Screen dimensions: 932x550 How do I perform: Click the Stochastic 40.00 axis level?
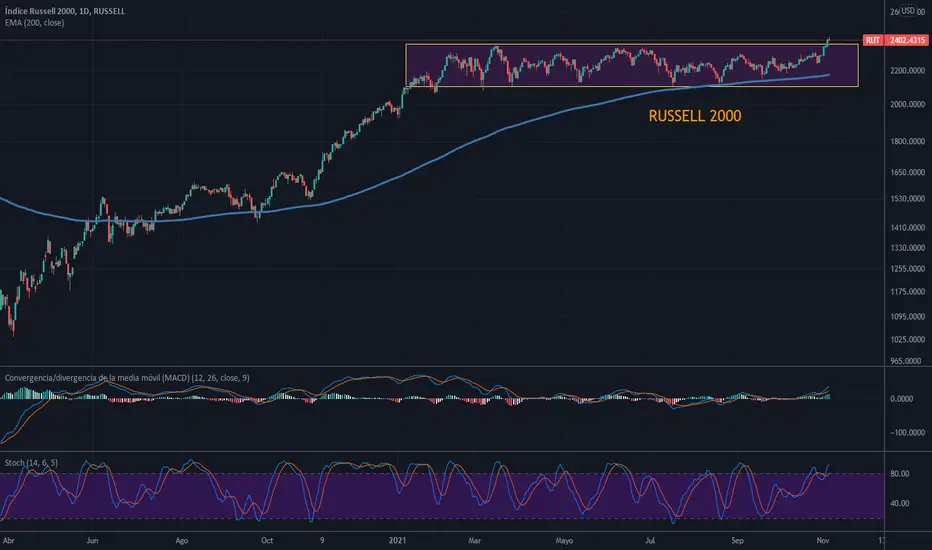pos(899,503)
